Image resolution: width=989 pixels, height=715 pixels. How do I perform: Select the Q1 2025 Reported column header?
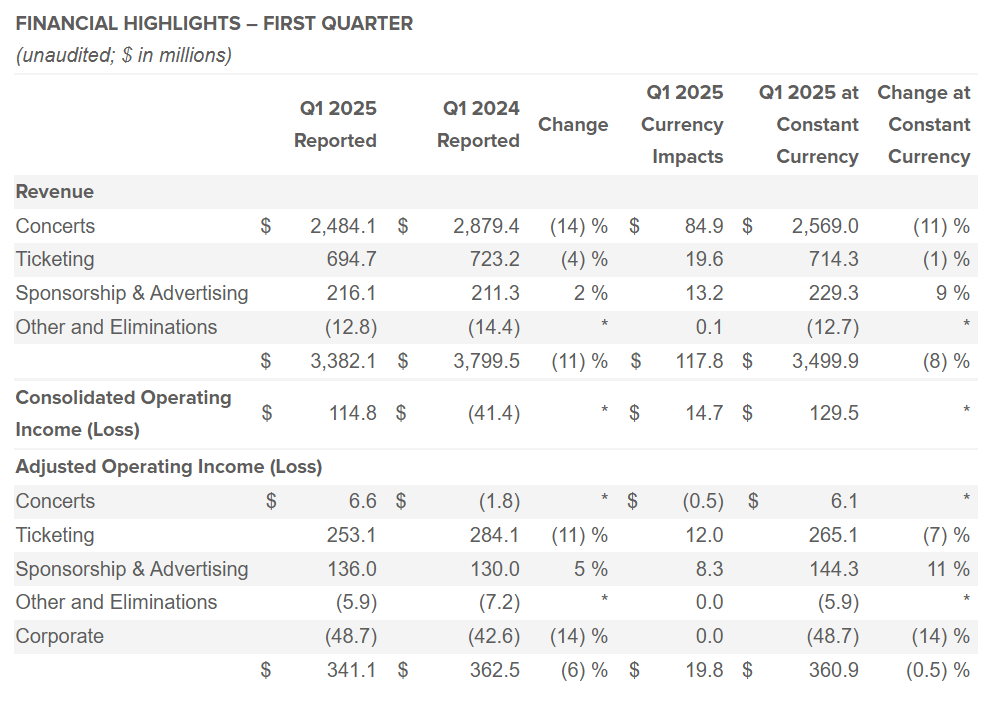click(335, 125)
